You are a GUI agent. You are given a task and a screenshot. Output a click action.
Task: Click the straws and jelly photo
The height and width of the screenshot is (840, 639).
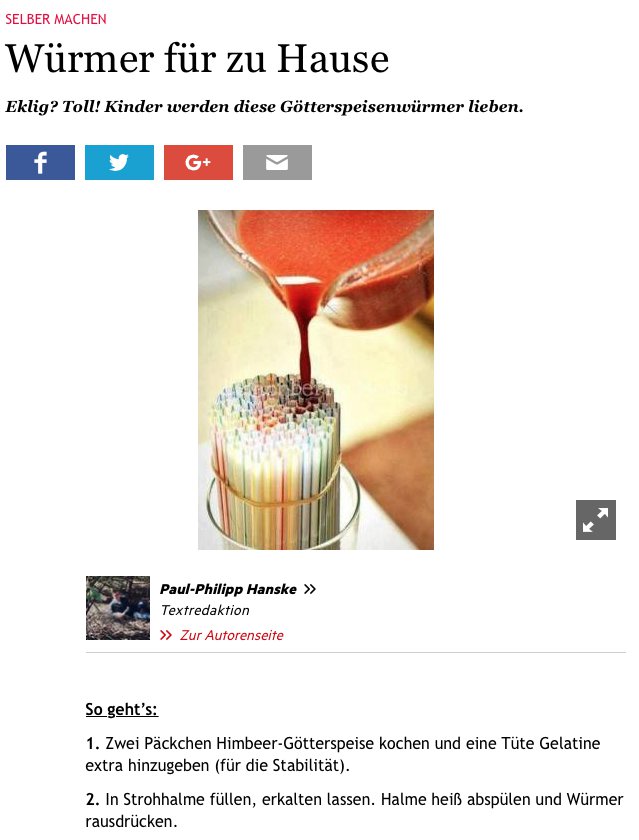pyautogui.click(x=316, y=380)
